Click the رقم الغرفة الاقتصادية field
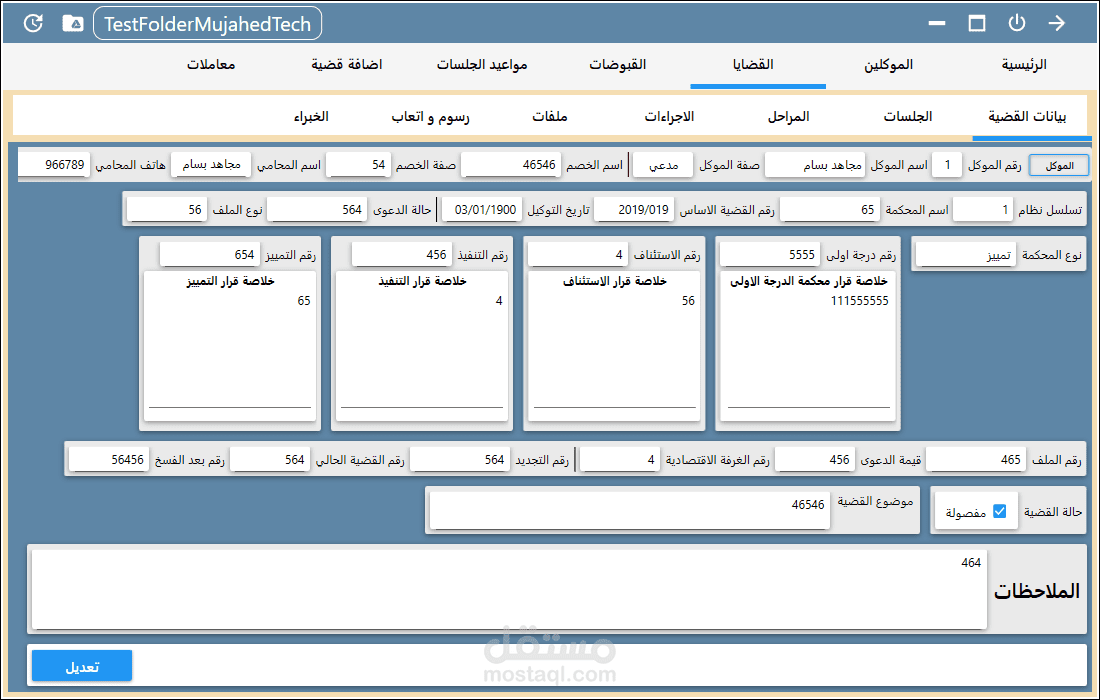This screenshot has height=700, width=1100. 620,459
